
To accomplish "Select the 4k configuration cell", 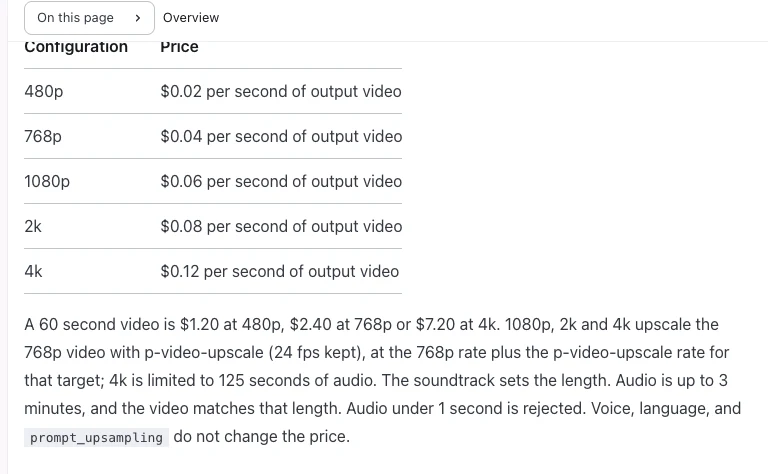I will 33,271.
